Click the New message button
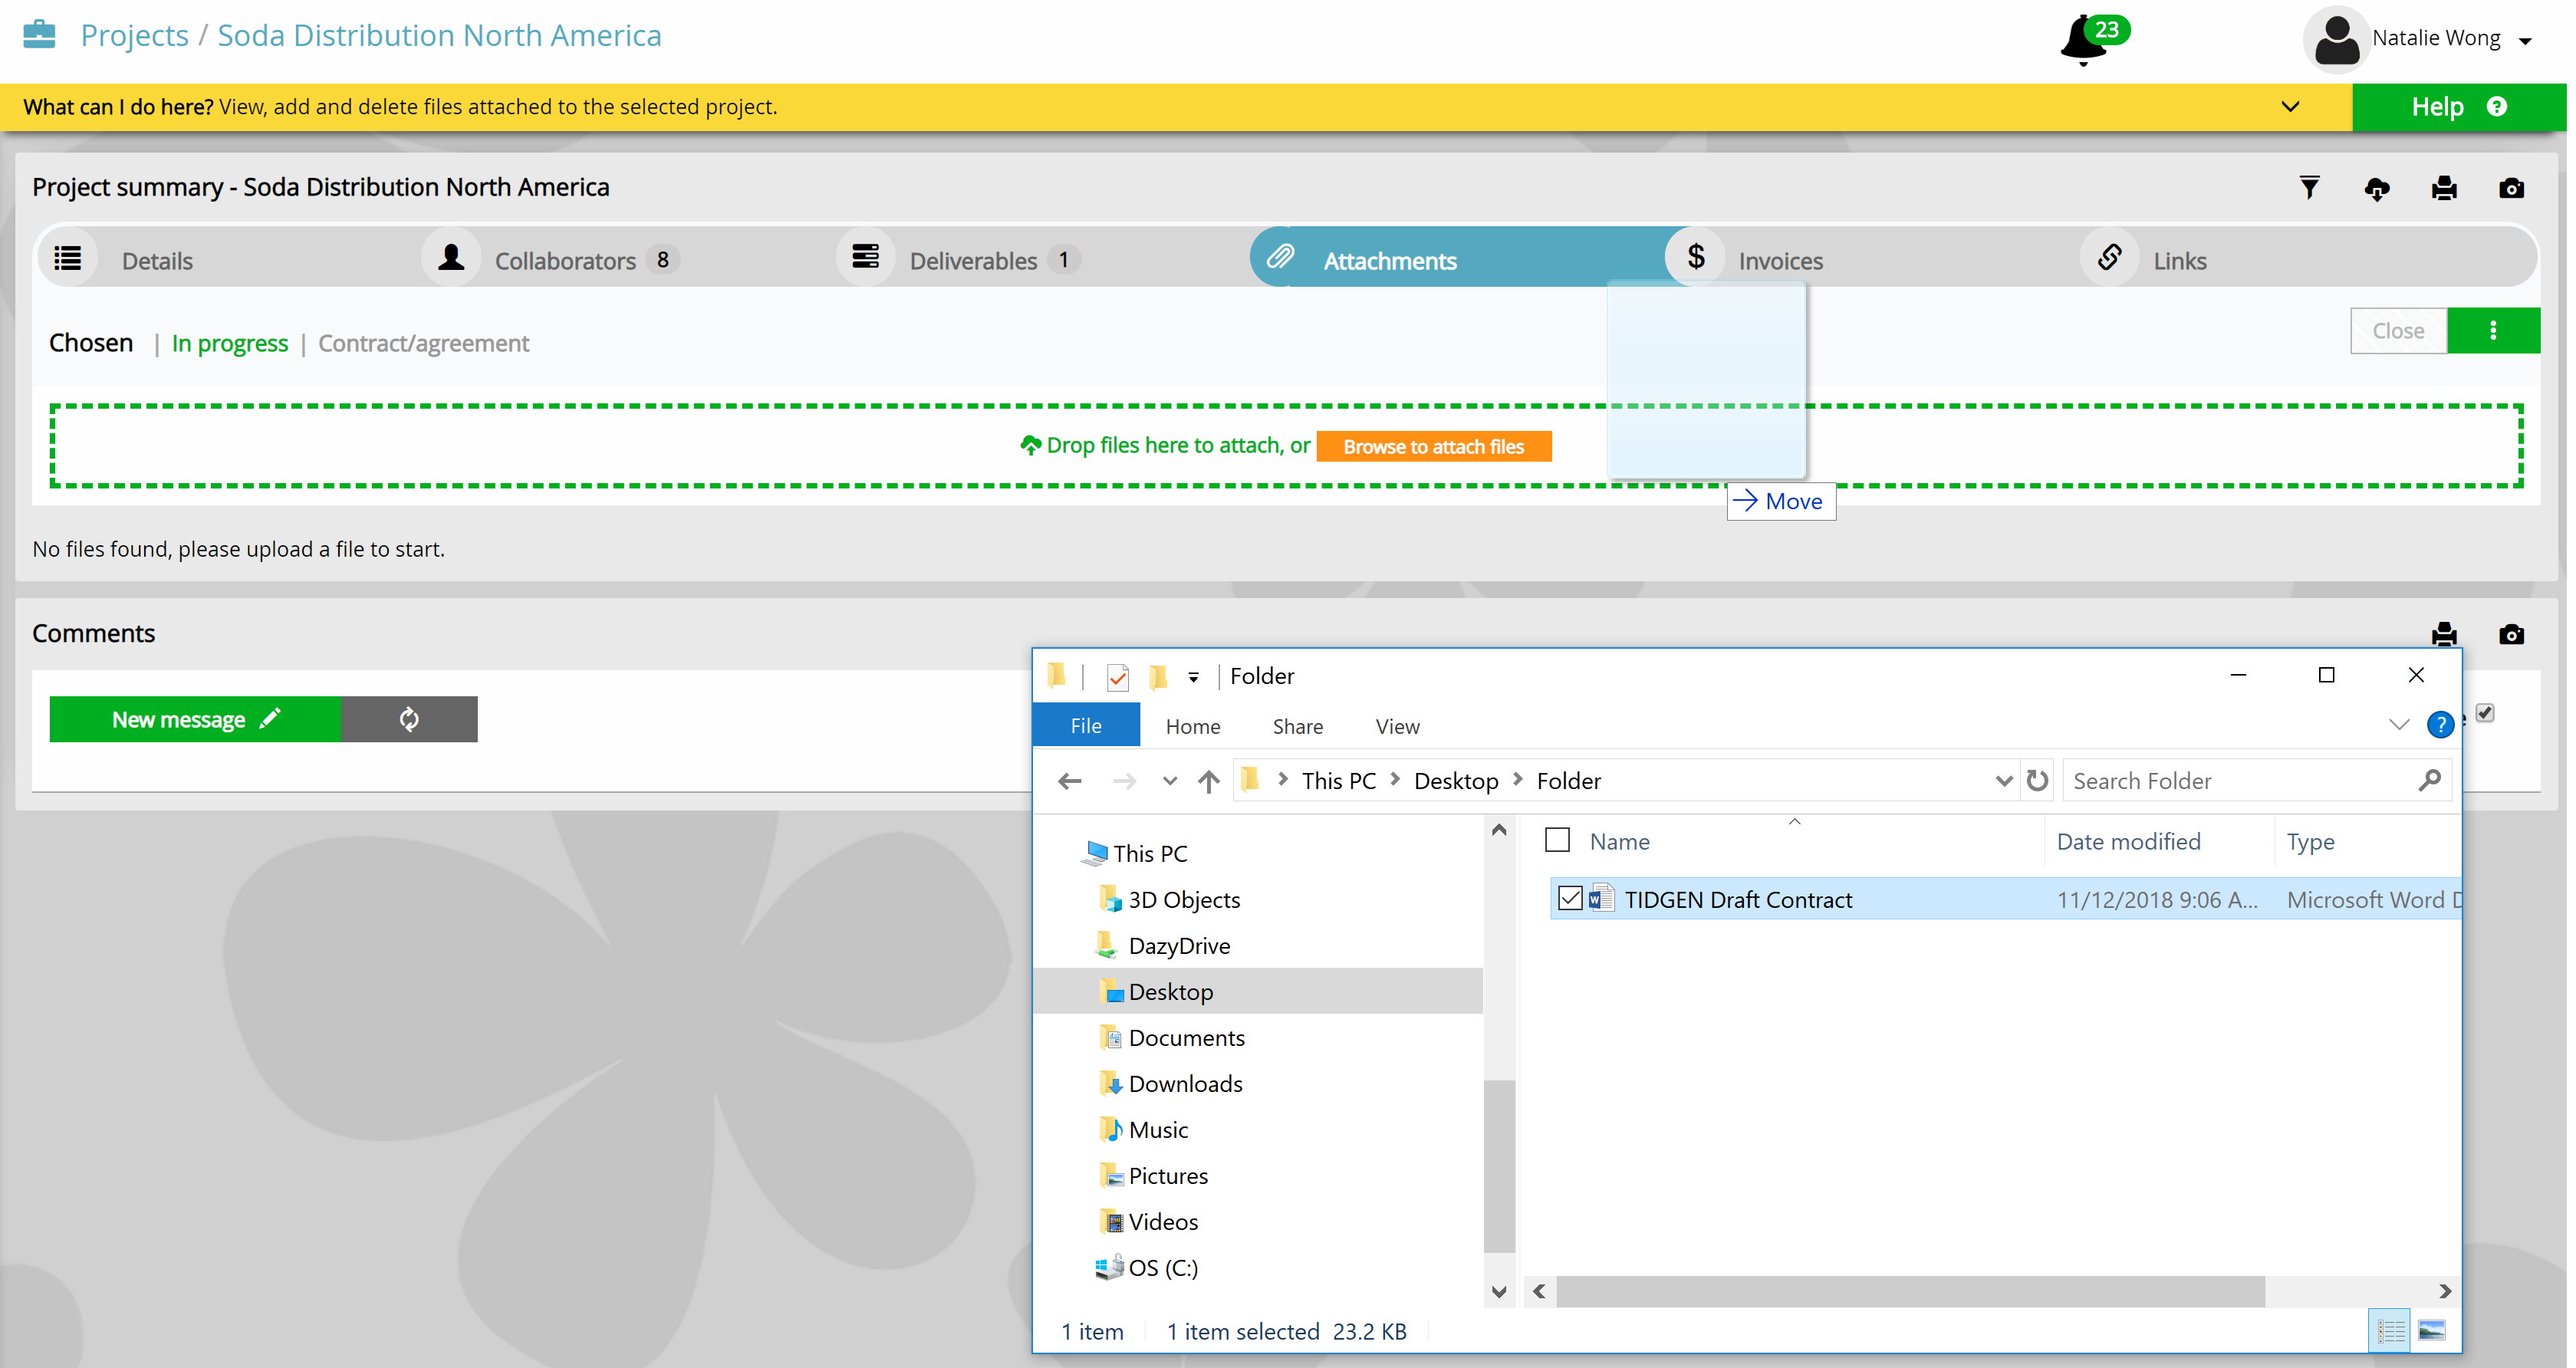The height and width of the screenshot is (1368, 2576). coord(195,719)
